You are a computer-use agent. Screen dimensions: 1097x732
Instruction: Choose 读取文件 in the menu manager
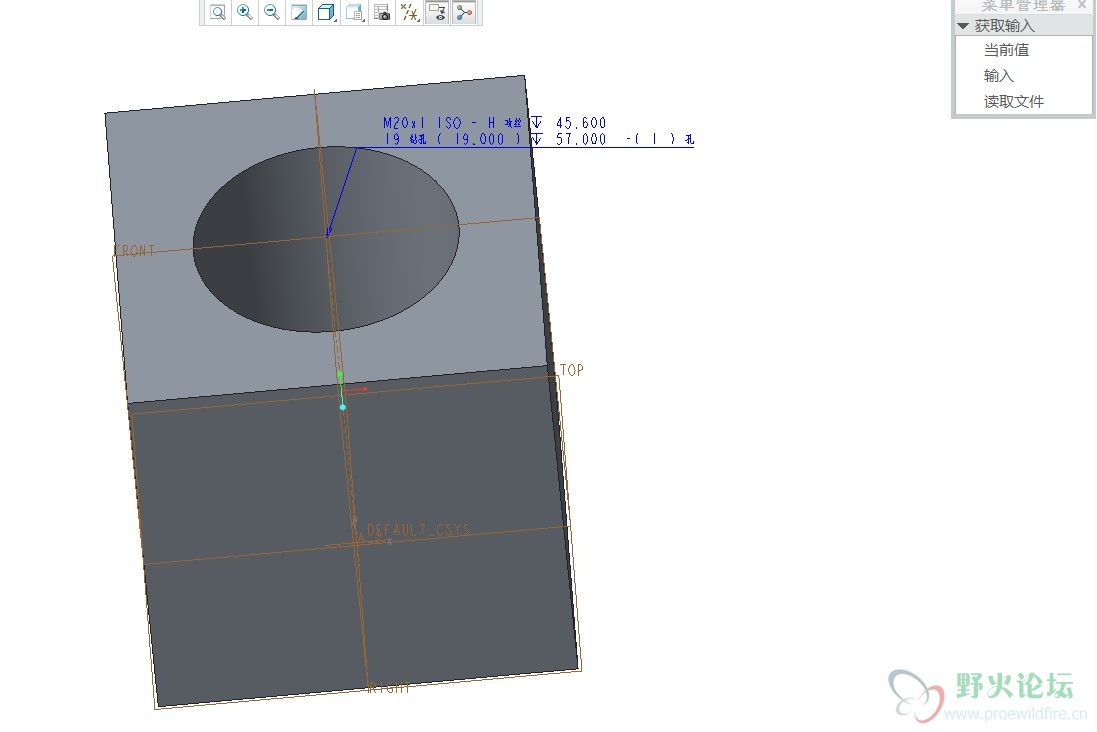point(1014,101)
